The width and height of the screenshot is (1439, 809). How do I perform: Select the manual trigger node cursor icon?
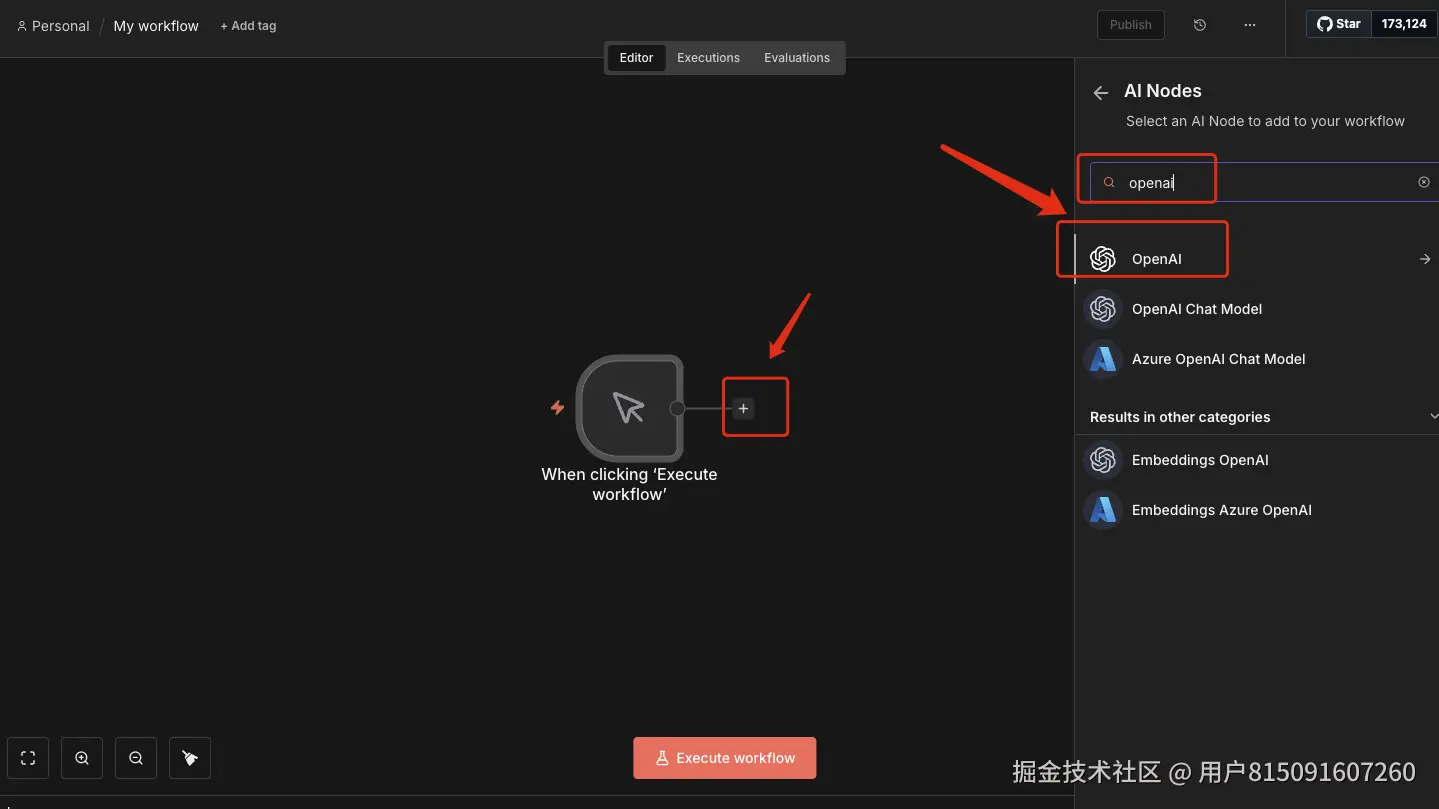(x=629, y=407)
